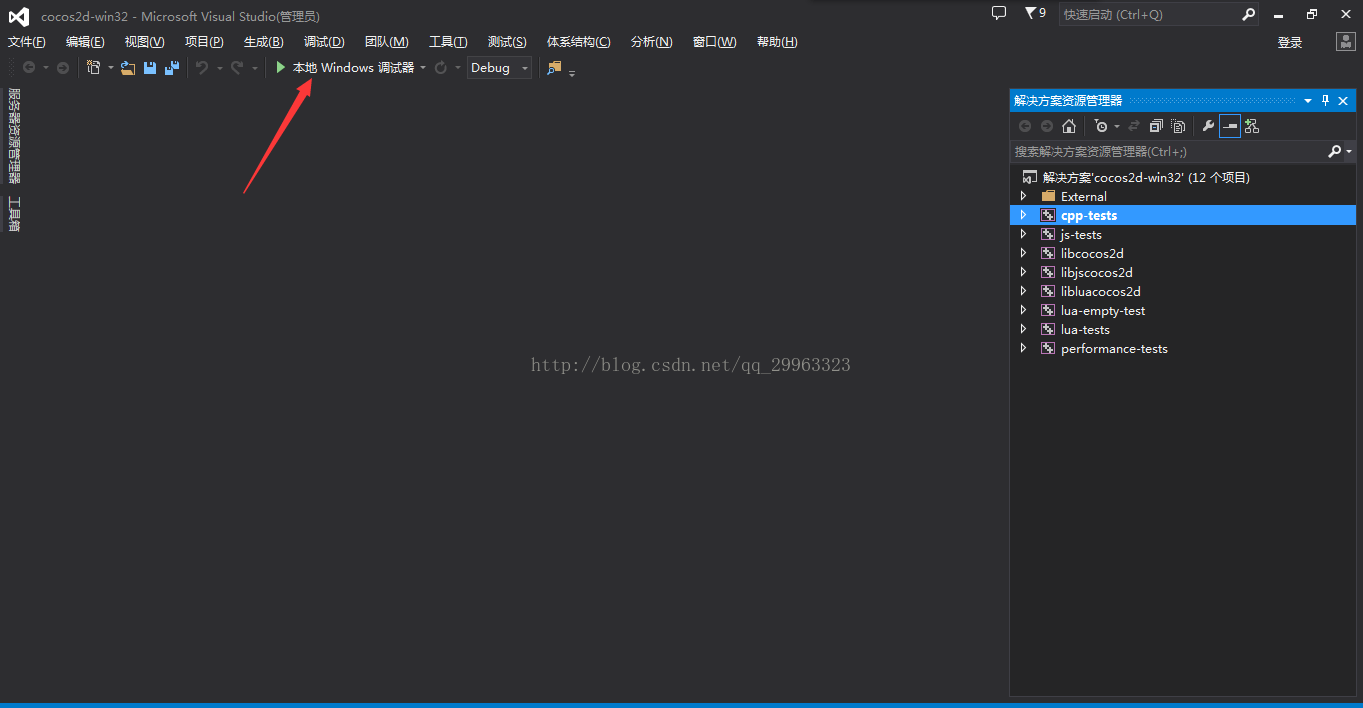1363x708 pixels.
Task: Open the debug target dropdown arrow
Action: pyautogui.click(x=423, y=68)
